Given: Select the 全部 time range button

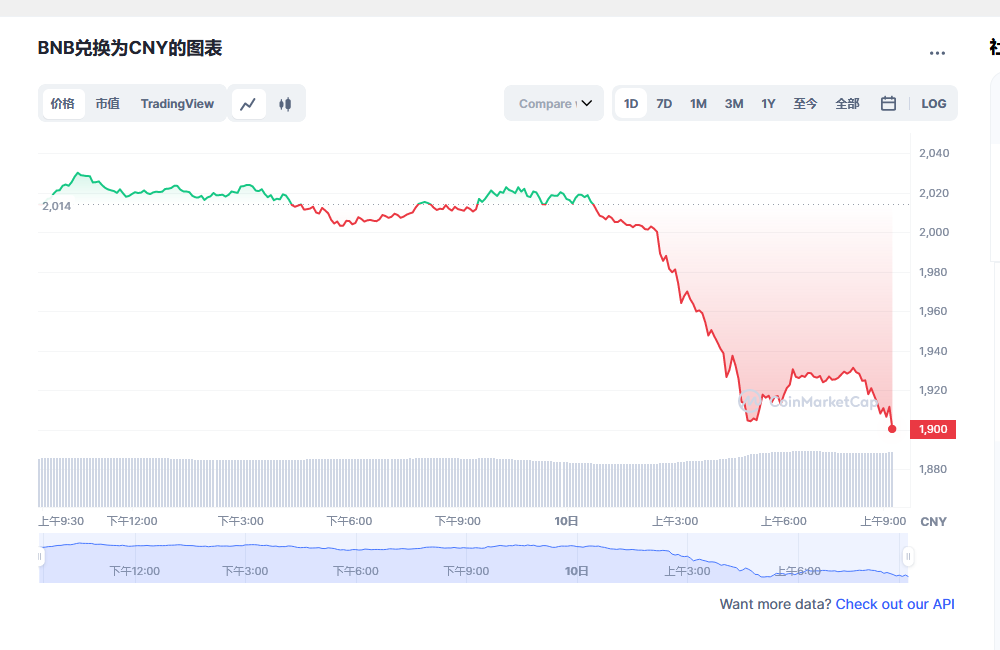Looking at the screenshot, I should 847,104.
